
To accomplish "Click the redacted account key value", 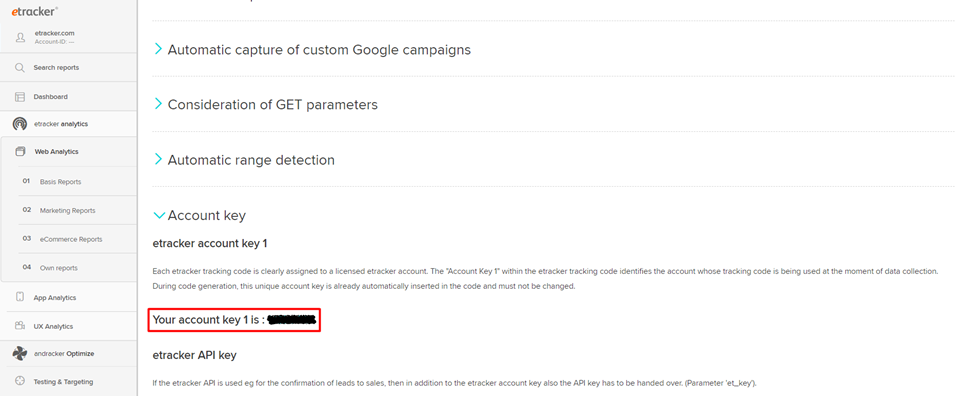I will tap(293, 320).
